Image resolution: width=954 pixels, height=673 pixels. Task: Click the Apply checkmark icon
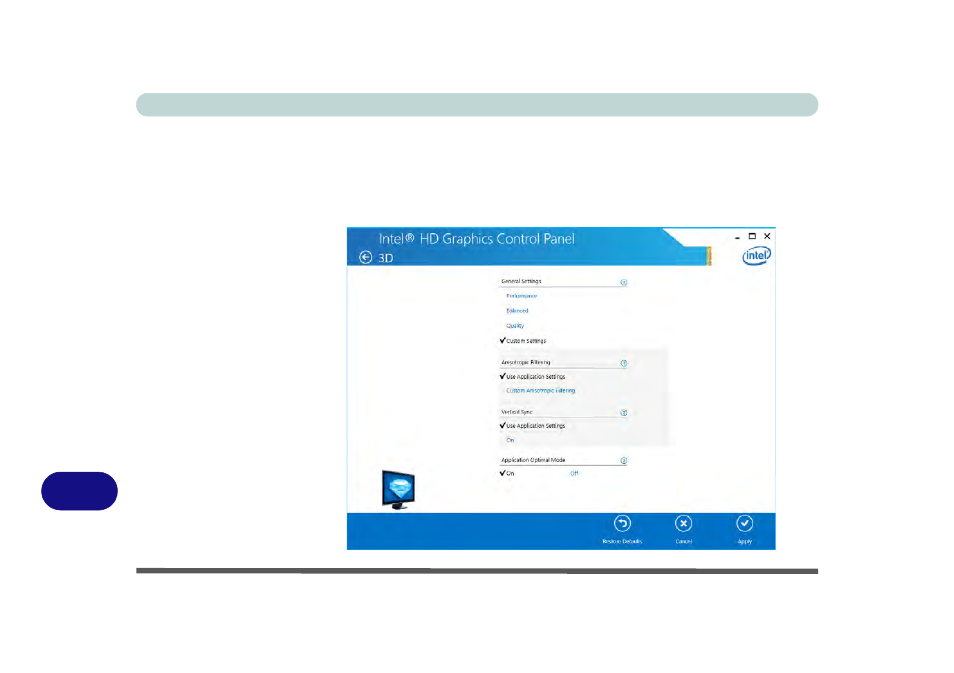coord(744,523)
